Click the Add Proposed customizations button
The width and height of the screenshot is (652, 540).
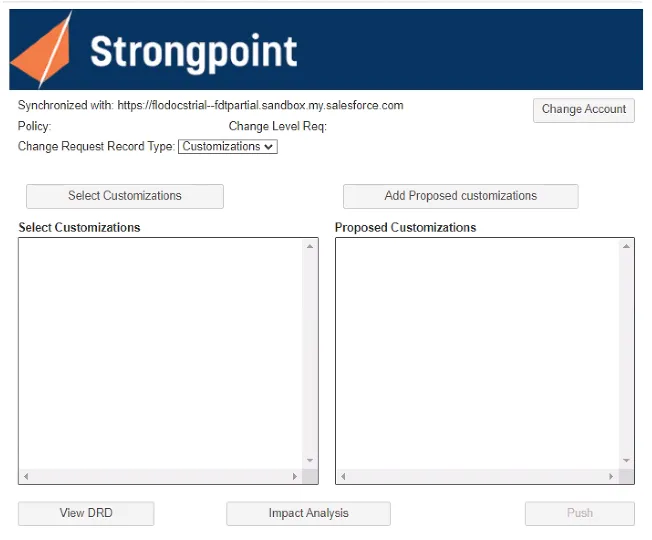tap(460, 196)
